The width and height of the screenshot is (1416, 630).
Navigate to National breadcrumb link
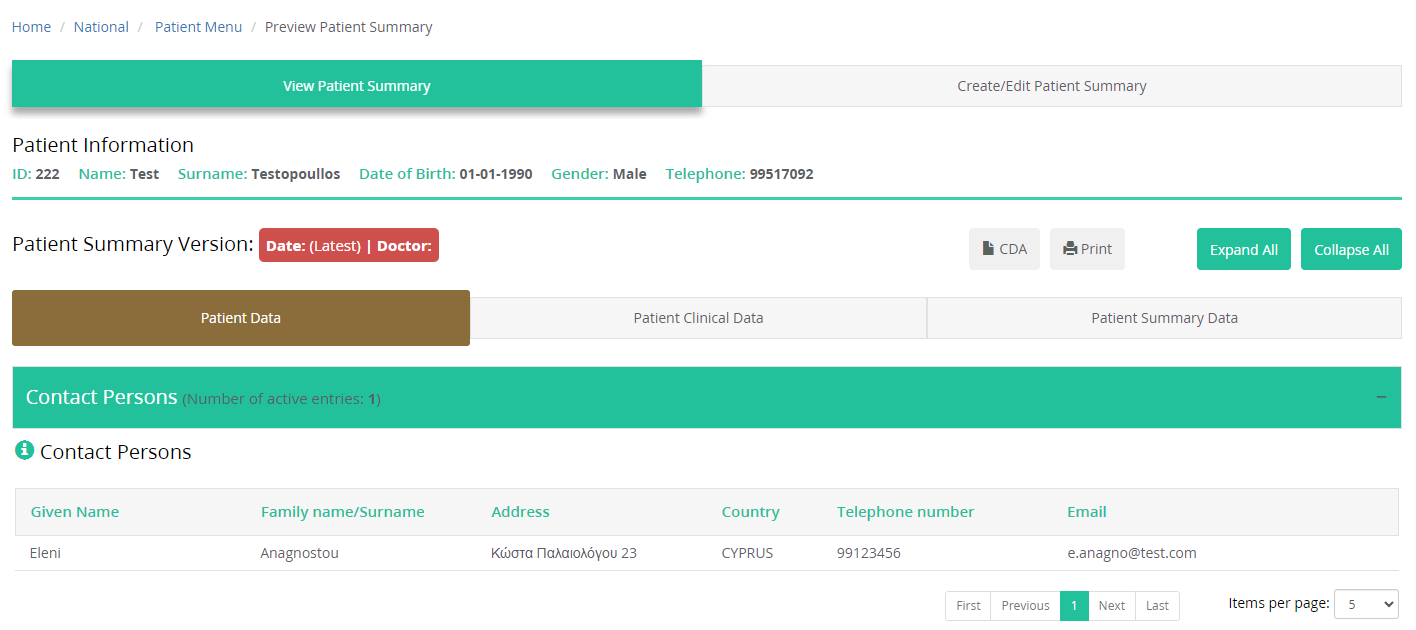(101, 27)
